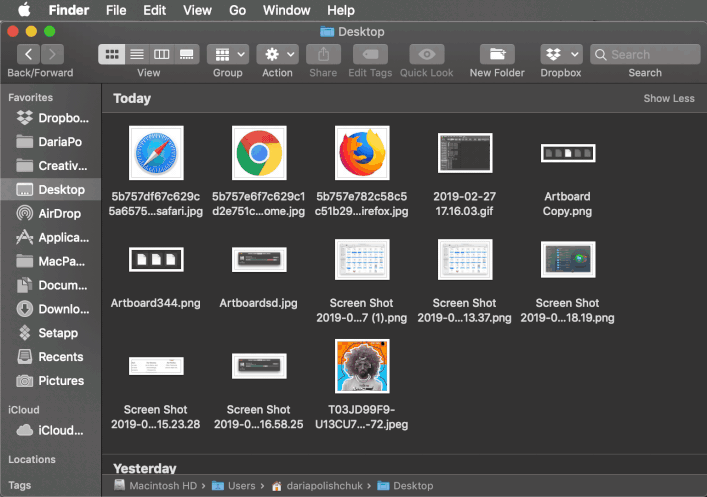Select the firefox.jpg file thumbnail
This screenshot has height=497, width=707.
coord(362,153)
